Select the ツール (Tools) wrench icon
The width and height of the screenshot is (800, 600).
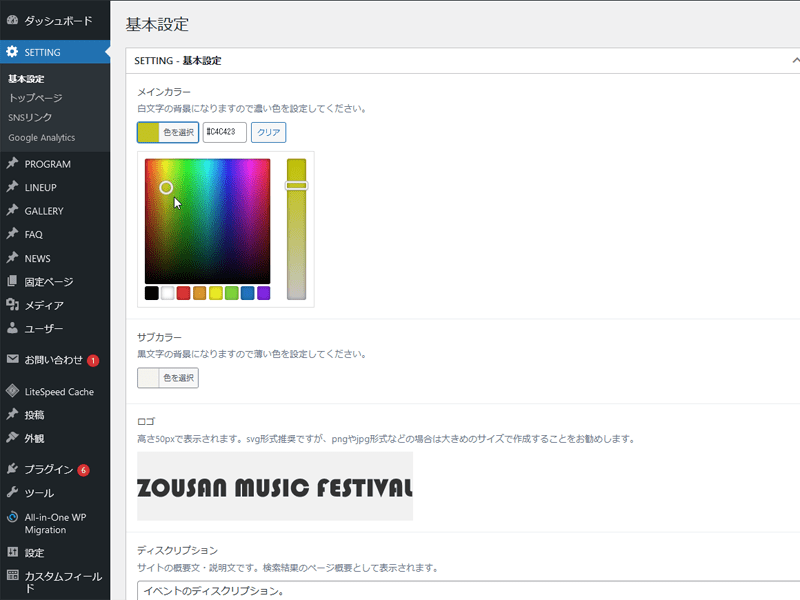pos(12,492)
